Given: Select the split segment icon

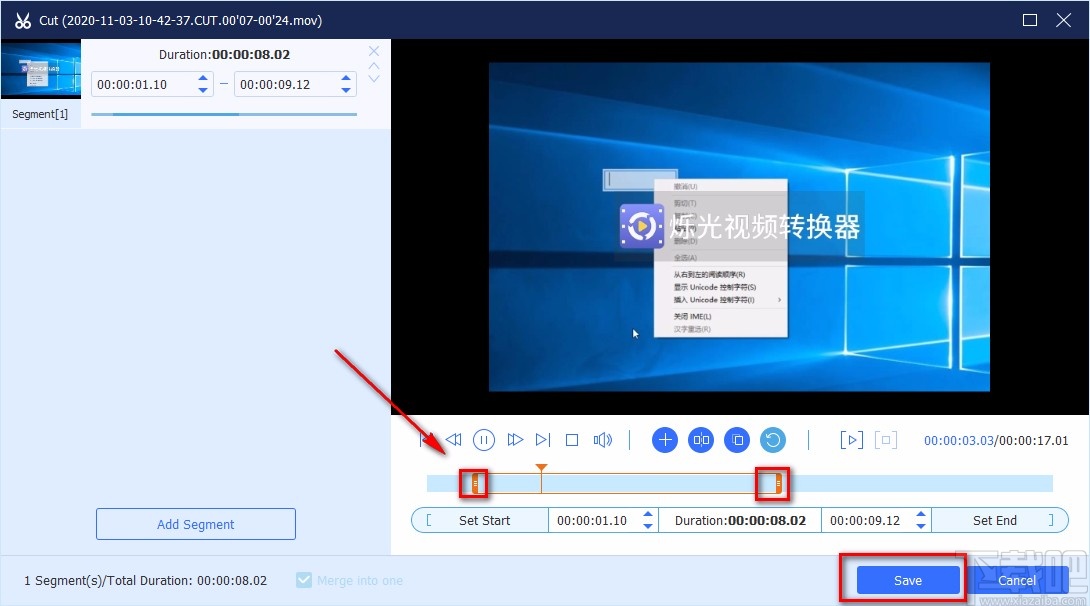Looking at the screenshot, I should [701, 439].
